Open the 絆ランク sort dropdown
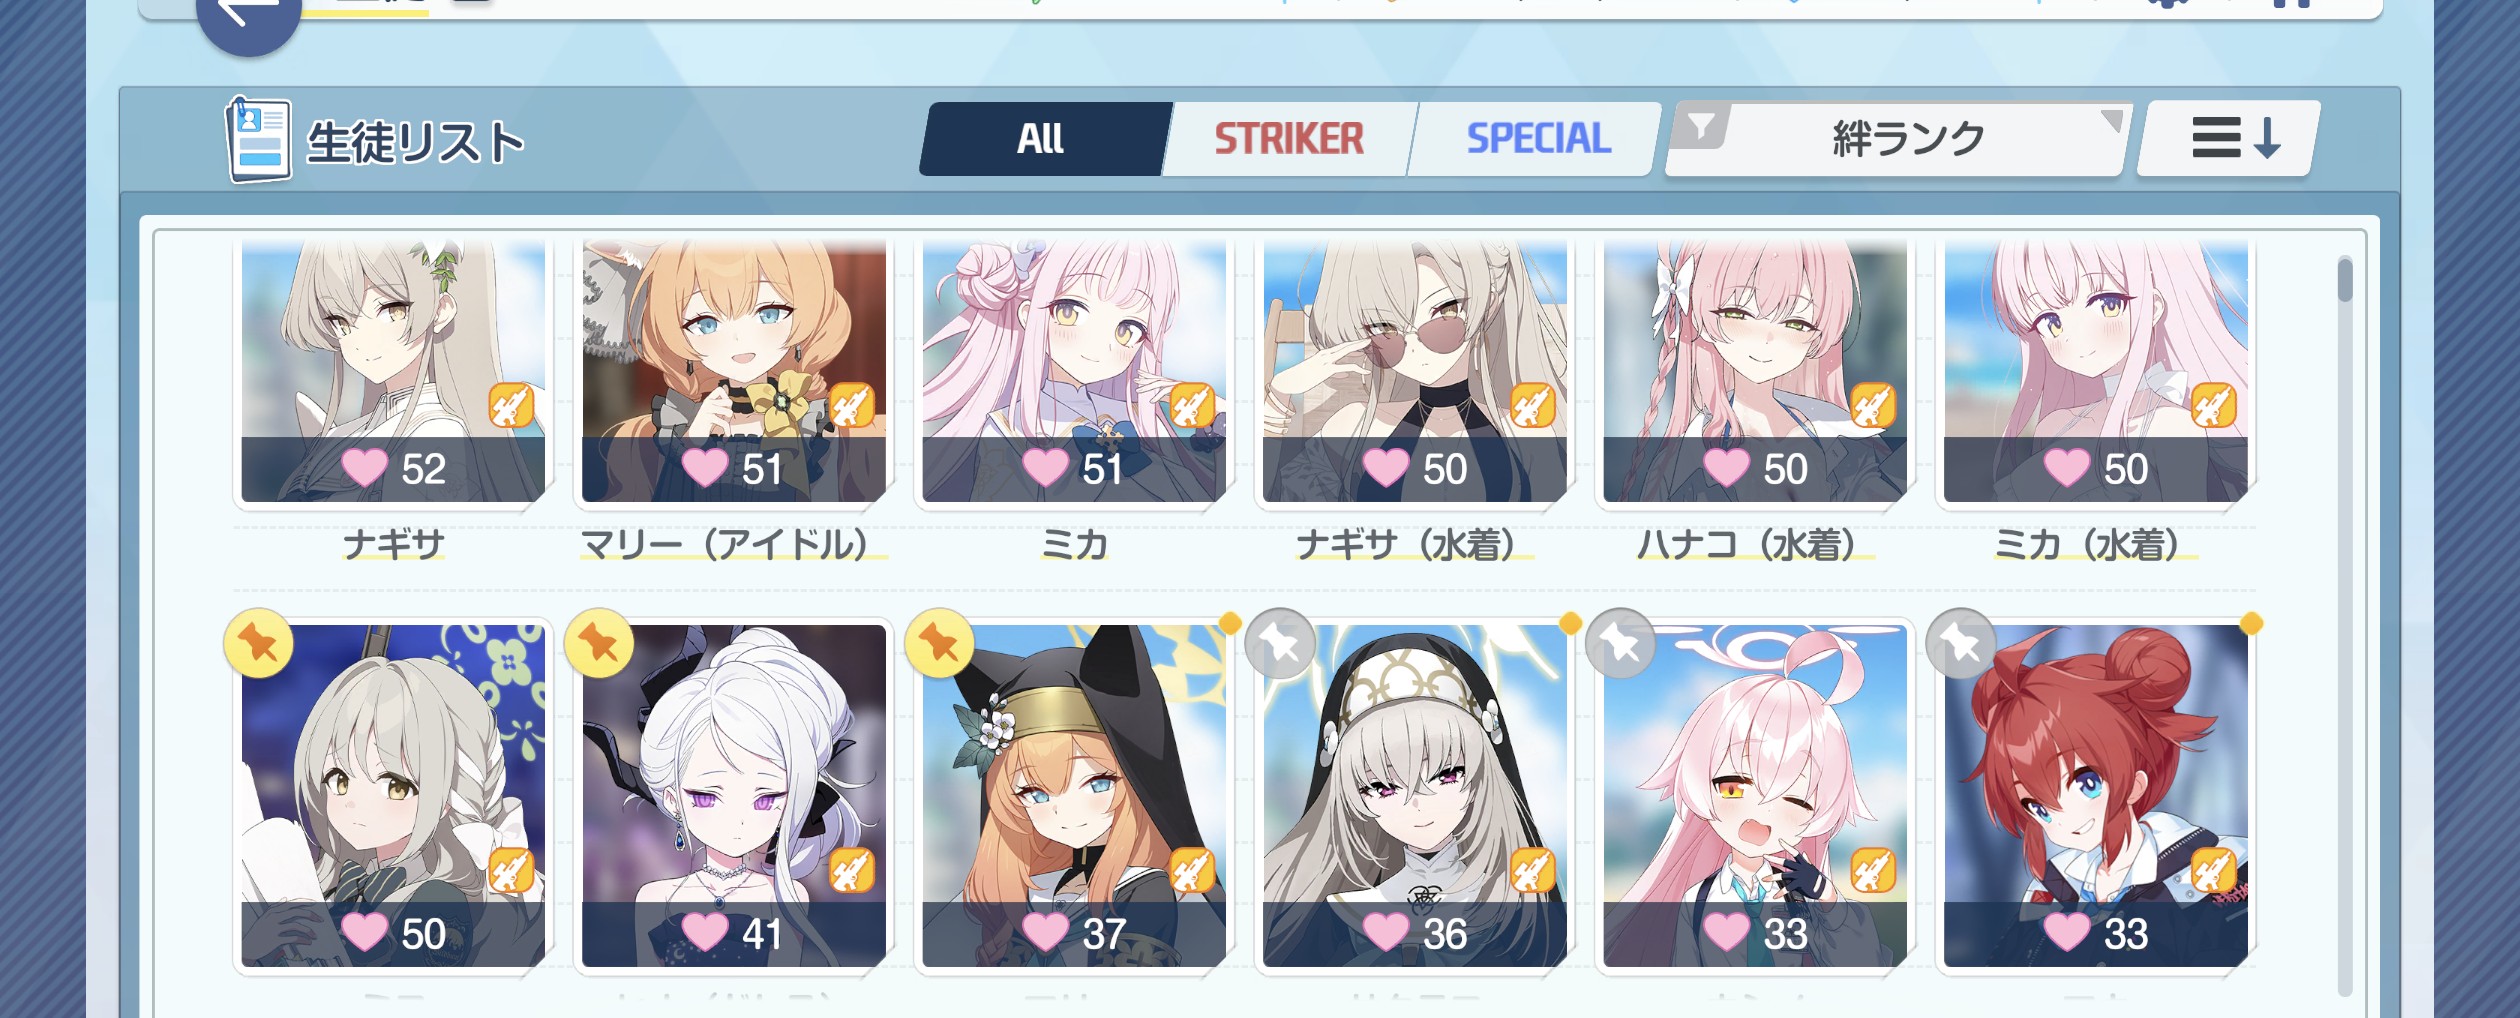 coord(1897,139)
